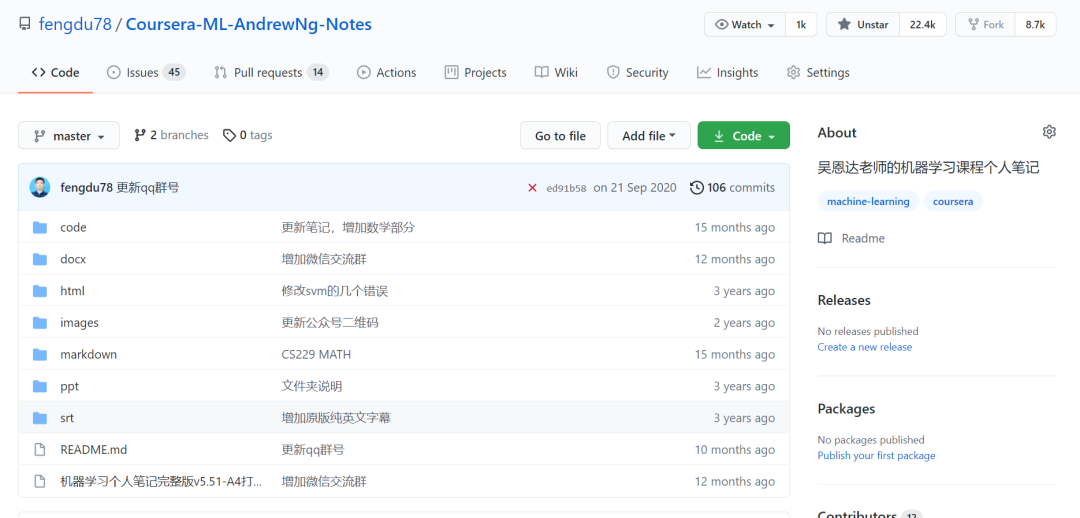Click the star icon in Unstar button
The height and width of the screenshot is (518, 1080).
[844, 25]
